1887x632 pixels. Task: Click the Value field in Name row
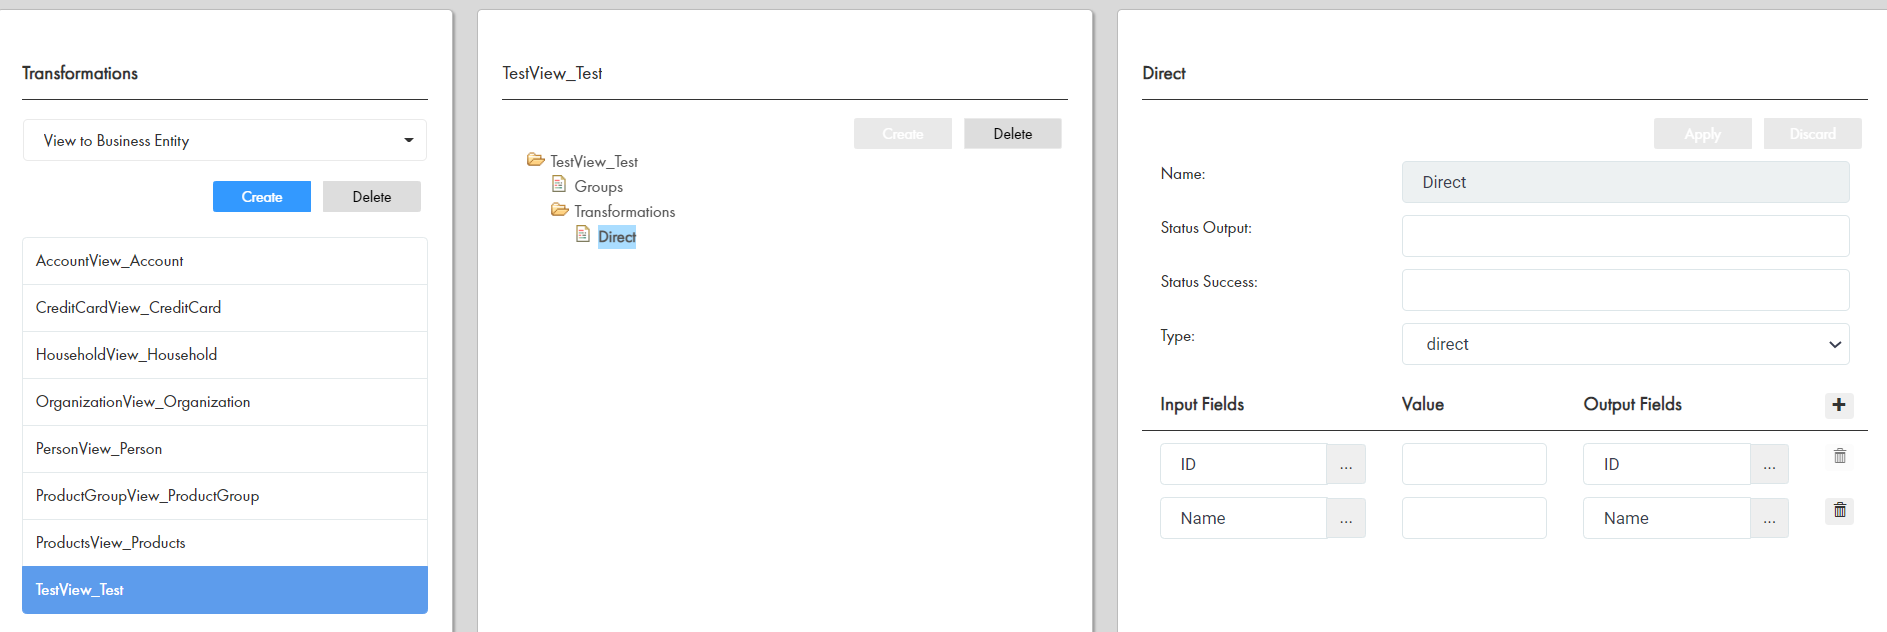pyautogui.click(x=1474, y=518)
